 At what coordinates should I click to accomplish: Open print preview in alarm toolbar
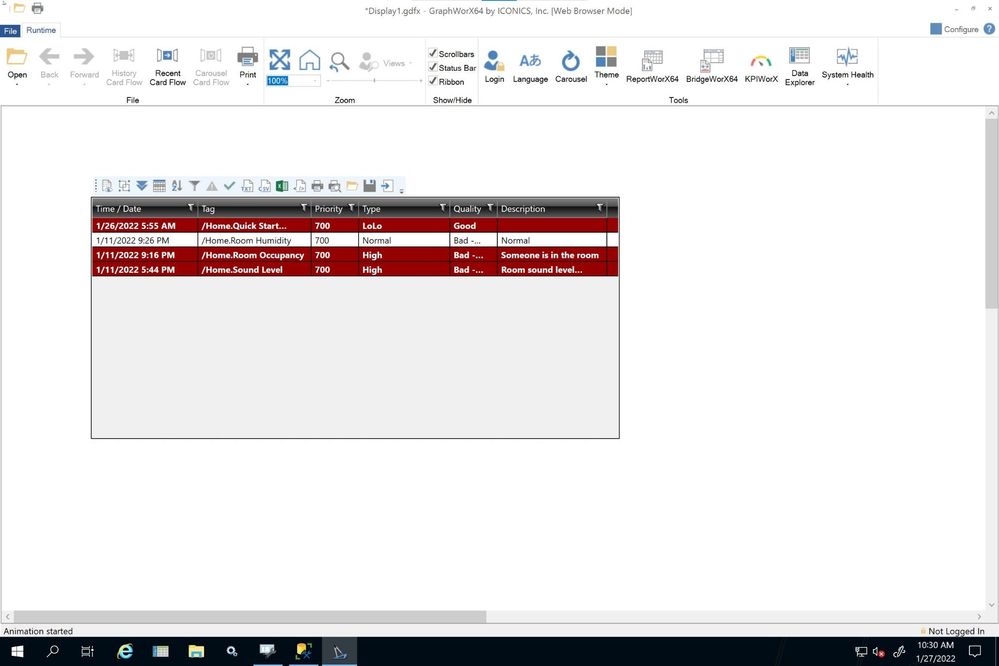point(334,186)
